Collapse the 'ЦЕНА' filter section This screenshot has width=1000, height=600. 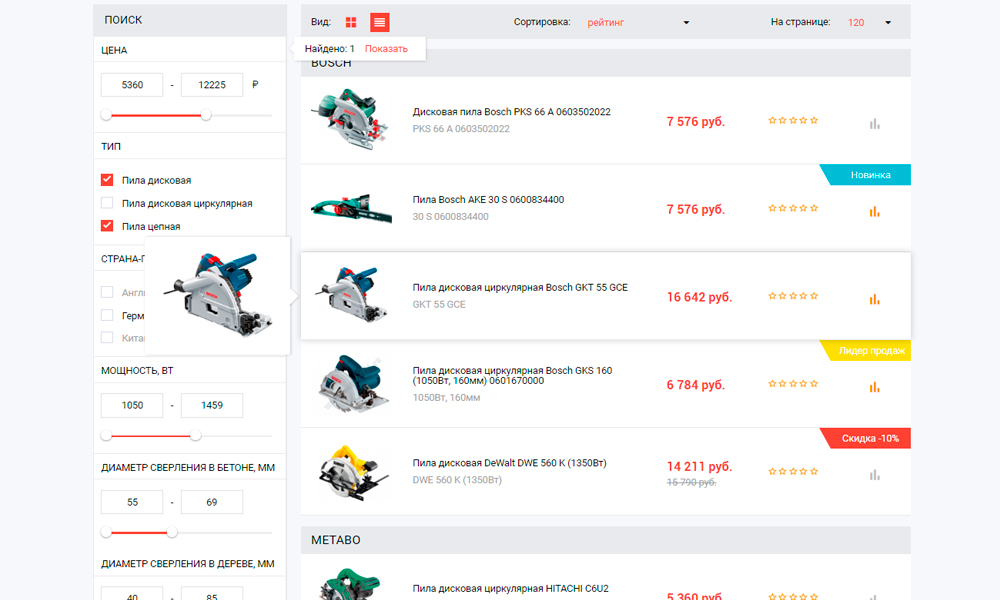tap(114, 50)
